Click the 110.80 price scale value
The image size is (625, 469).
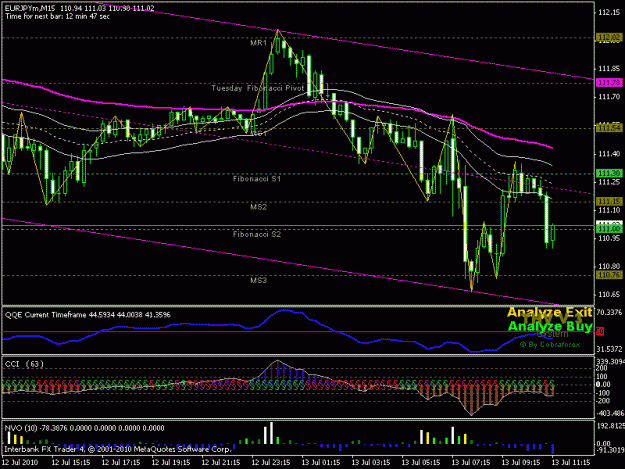coord(609,266)
